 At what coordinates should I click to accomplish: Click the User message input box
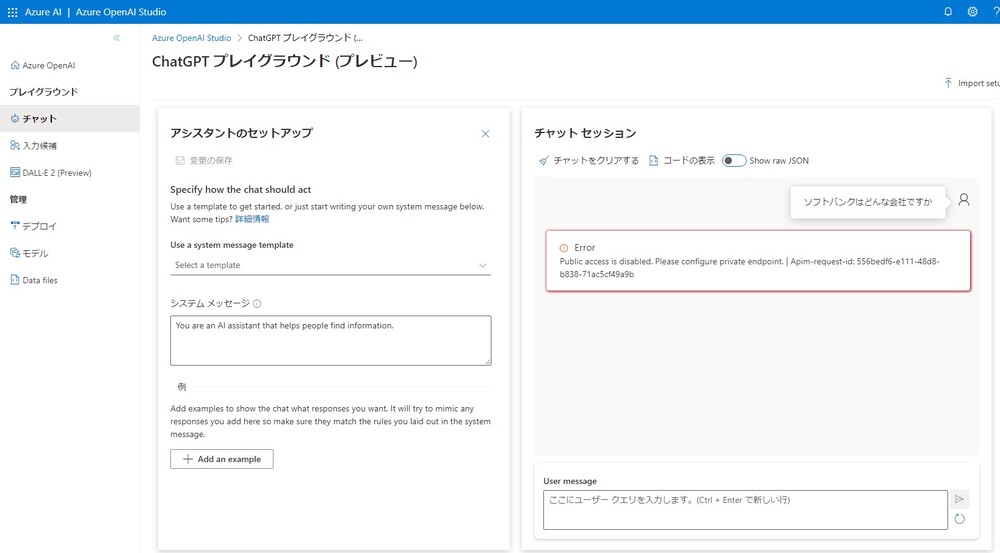coord(744,509)
